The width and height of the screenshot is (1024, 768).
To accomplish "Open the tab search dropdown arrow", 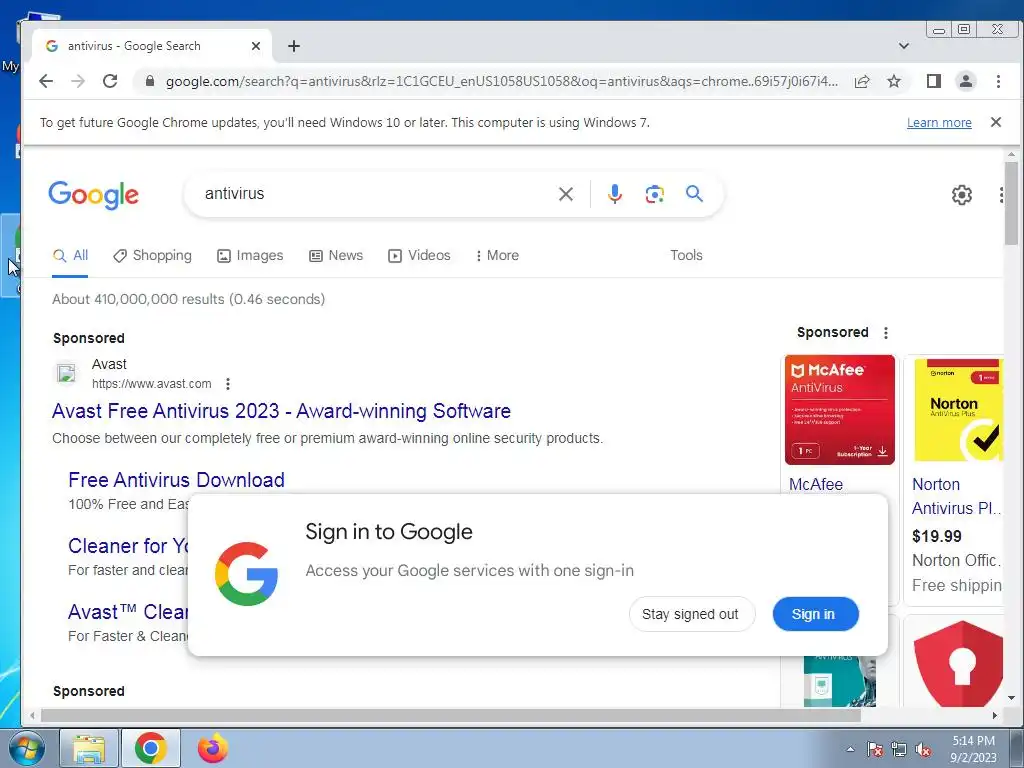I will [904, 46].
